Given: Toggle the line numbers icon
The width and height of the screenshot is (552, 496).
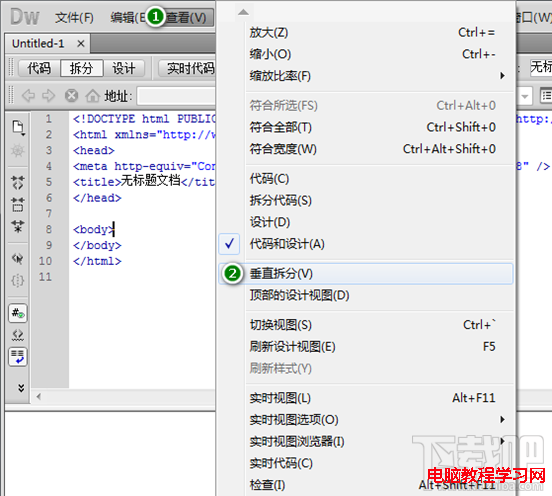Looking at the screenshot, I should 18,313.
